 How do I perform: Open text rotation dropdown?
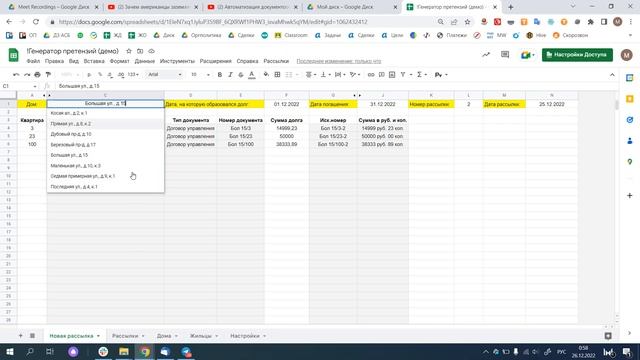point(355,75)
